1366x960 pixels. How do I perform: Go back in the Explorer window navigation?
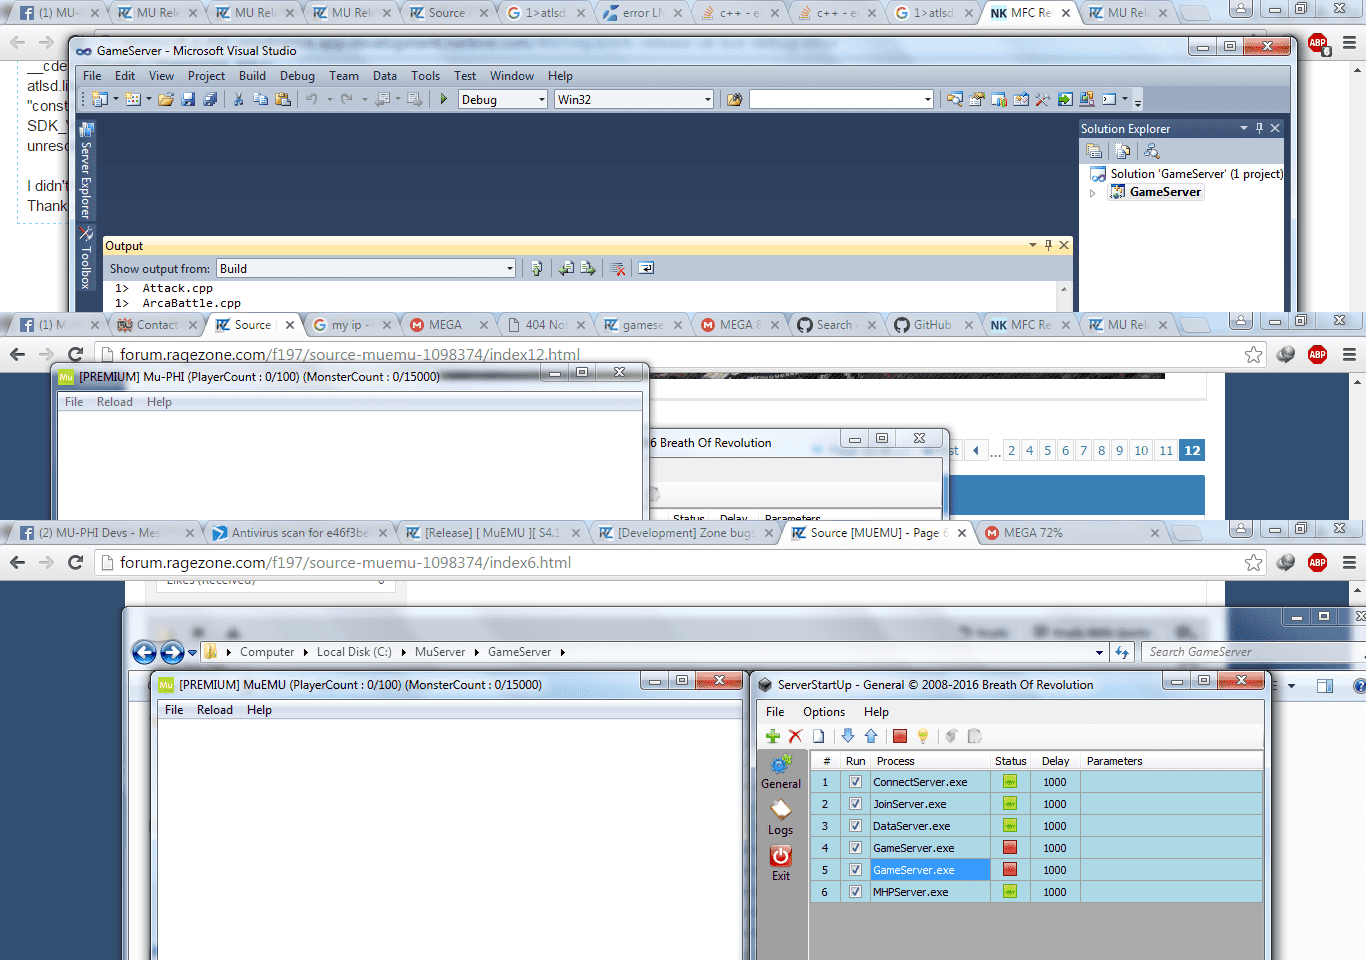click(144, 652)
